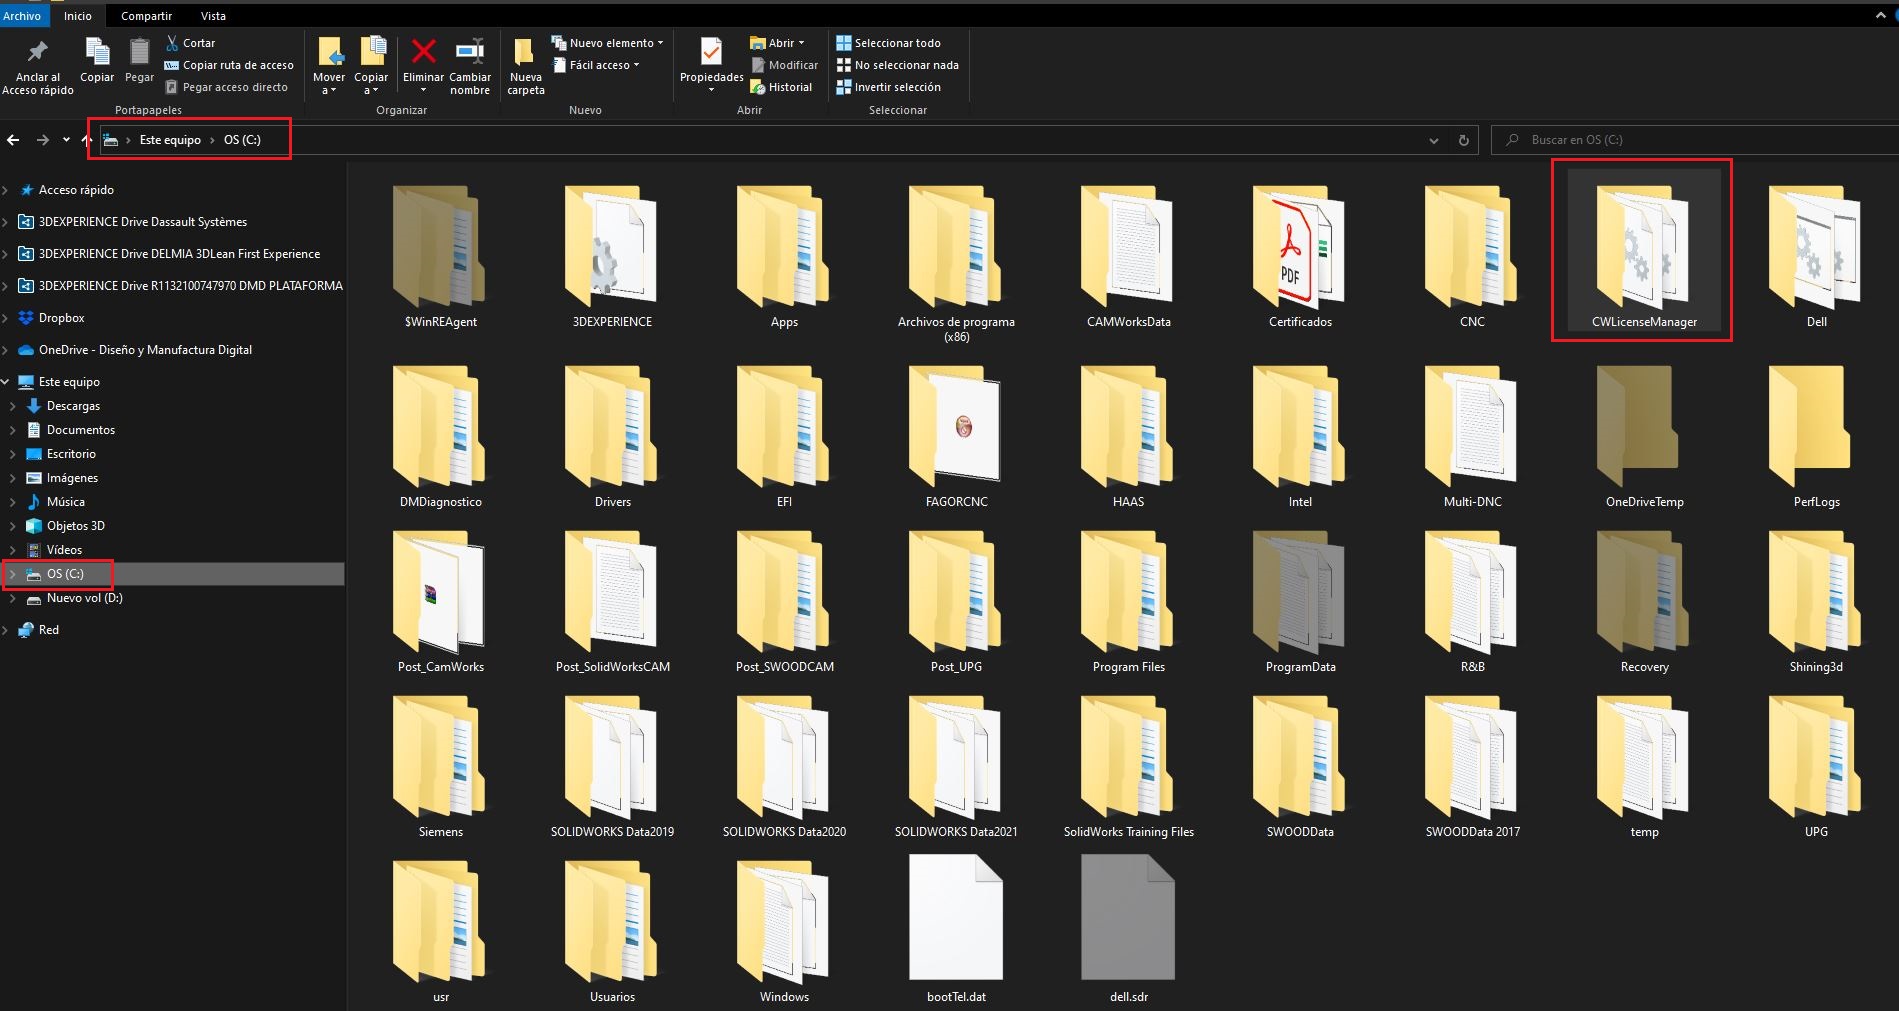Open Propiedades from the ribbon
1899x1011 pixels.
tap(711, 52)
